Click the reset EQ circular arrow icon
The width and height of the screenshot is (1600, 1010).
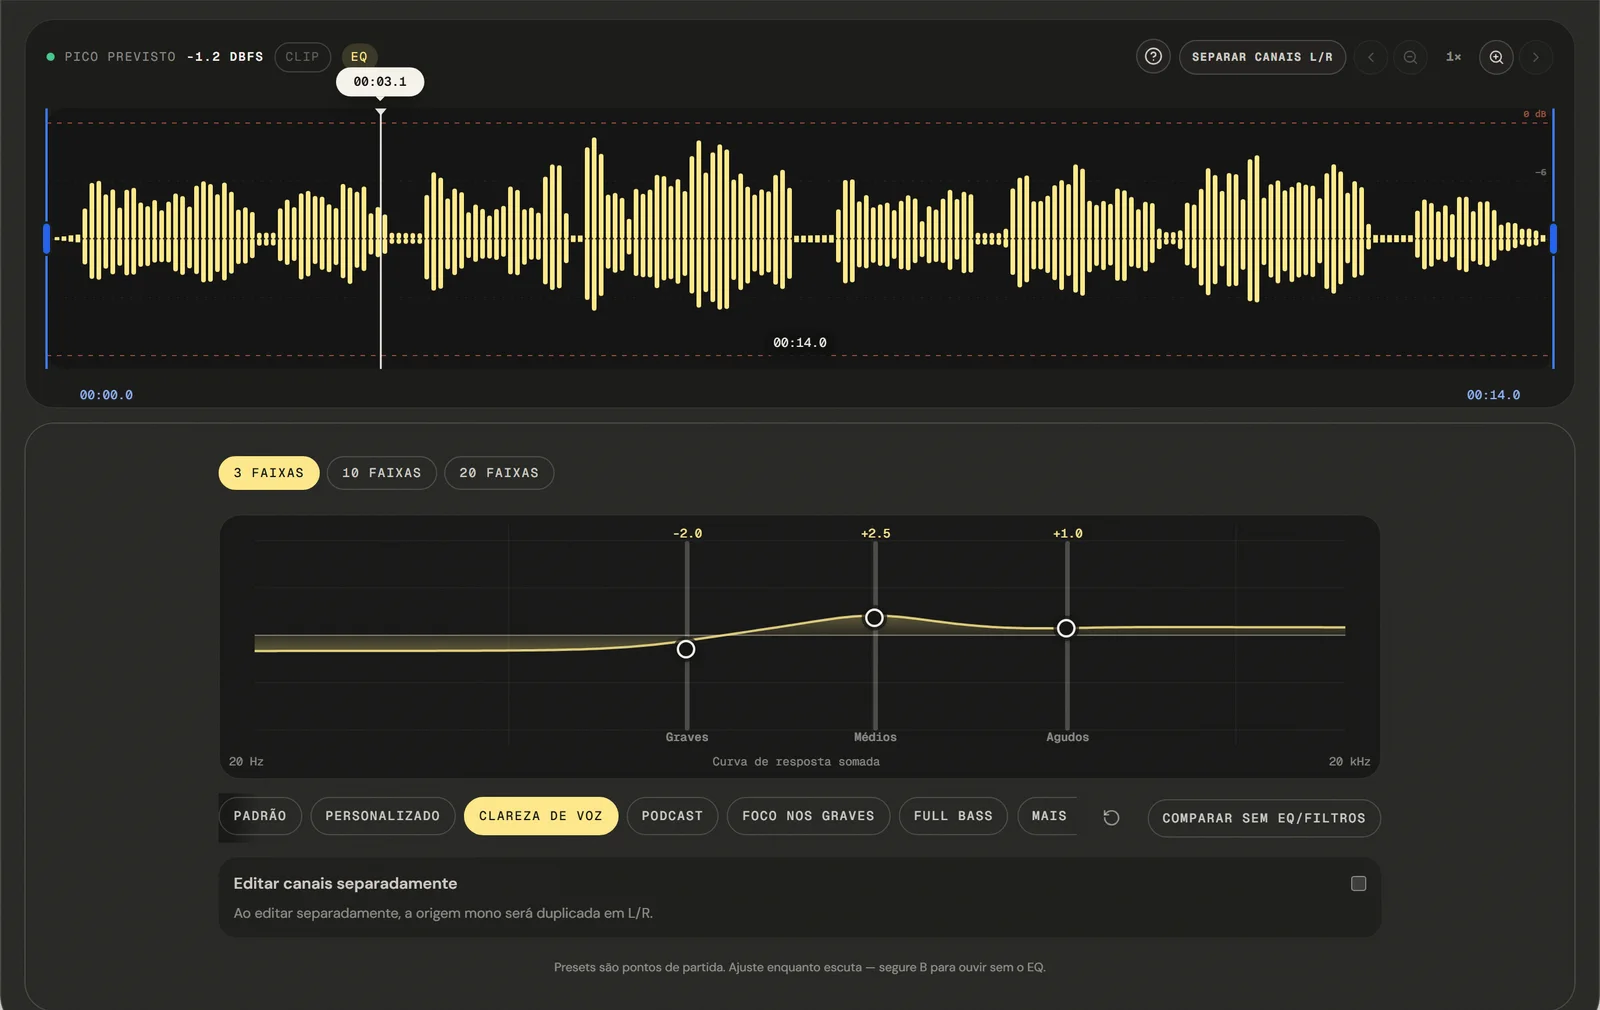coord(1111,818)
